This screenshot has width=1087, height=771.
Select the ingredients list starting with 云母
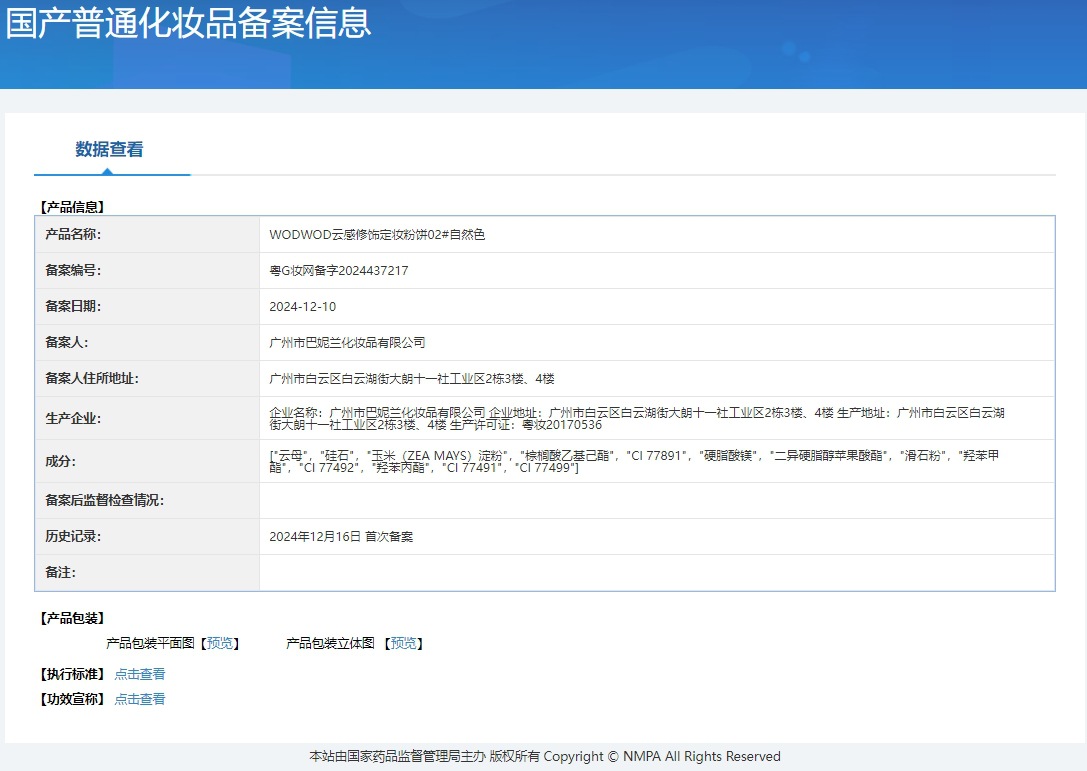point(634,462)
